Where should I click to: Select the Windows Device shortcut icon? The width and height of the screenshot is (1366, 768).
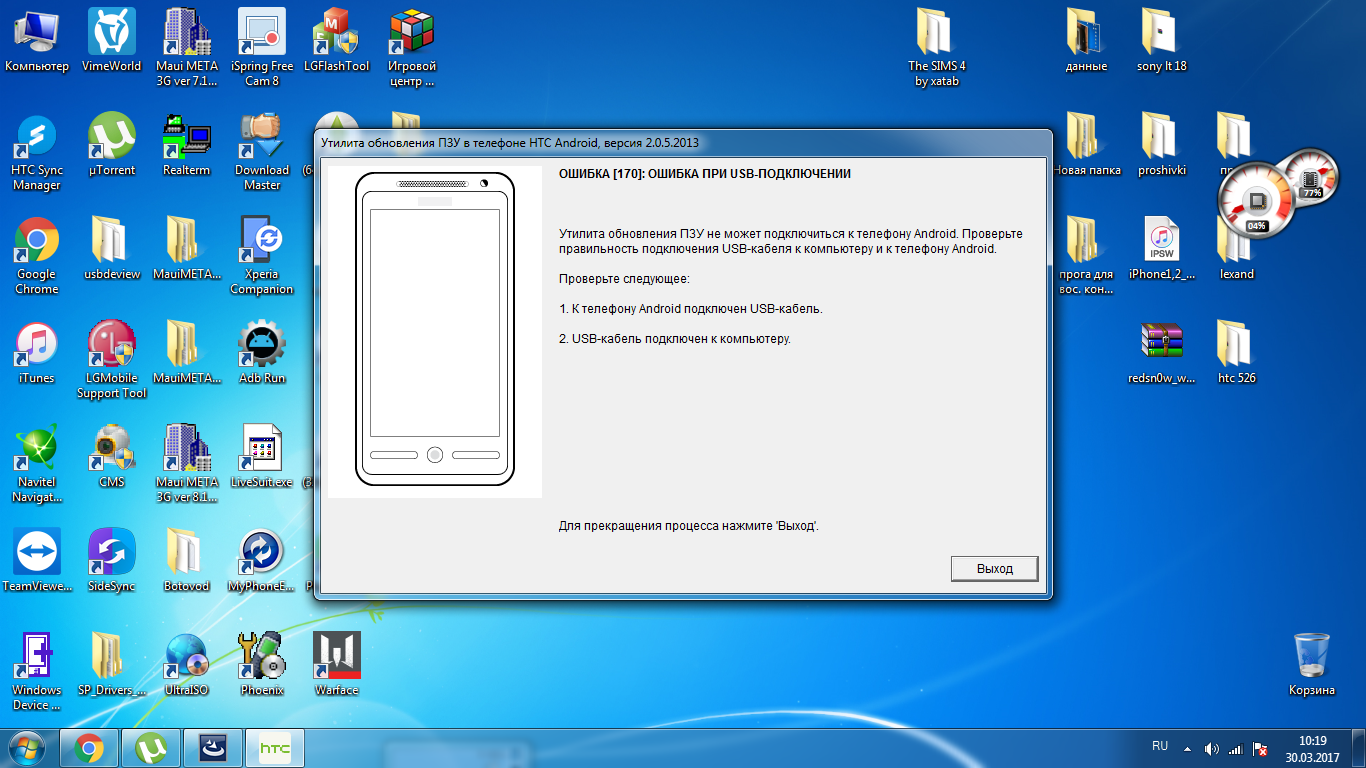[37, 671]
